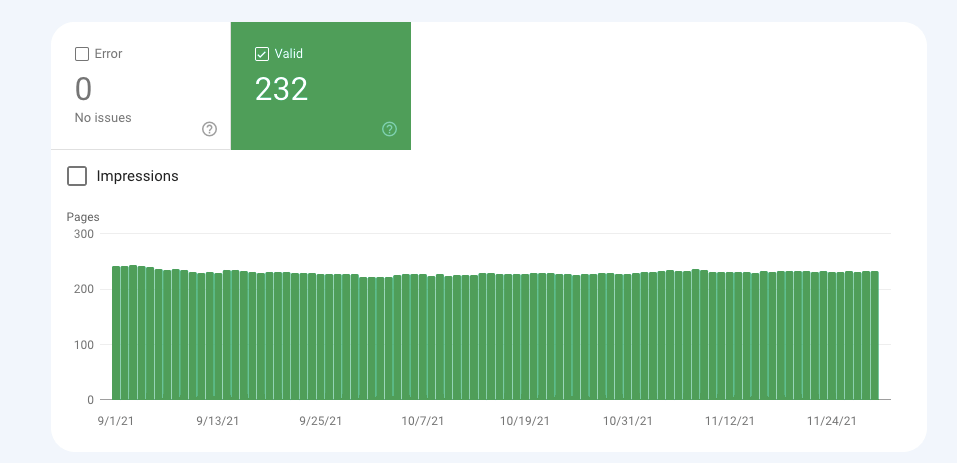Click the 11/12/21 date label on axis
957x463 pixels.
(x=729, y=421)
